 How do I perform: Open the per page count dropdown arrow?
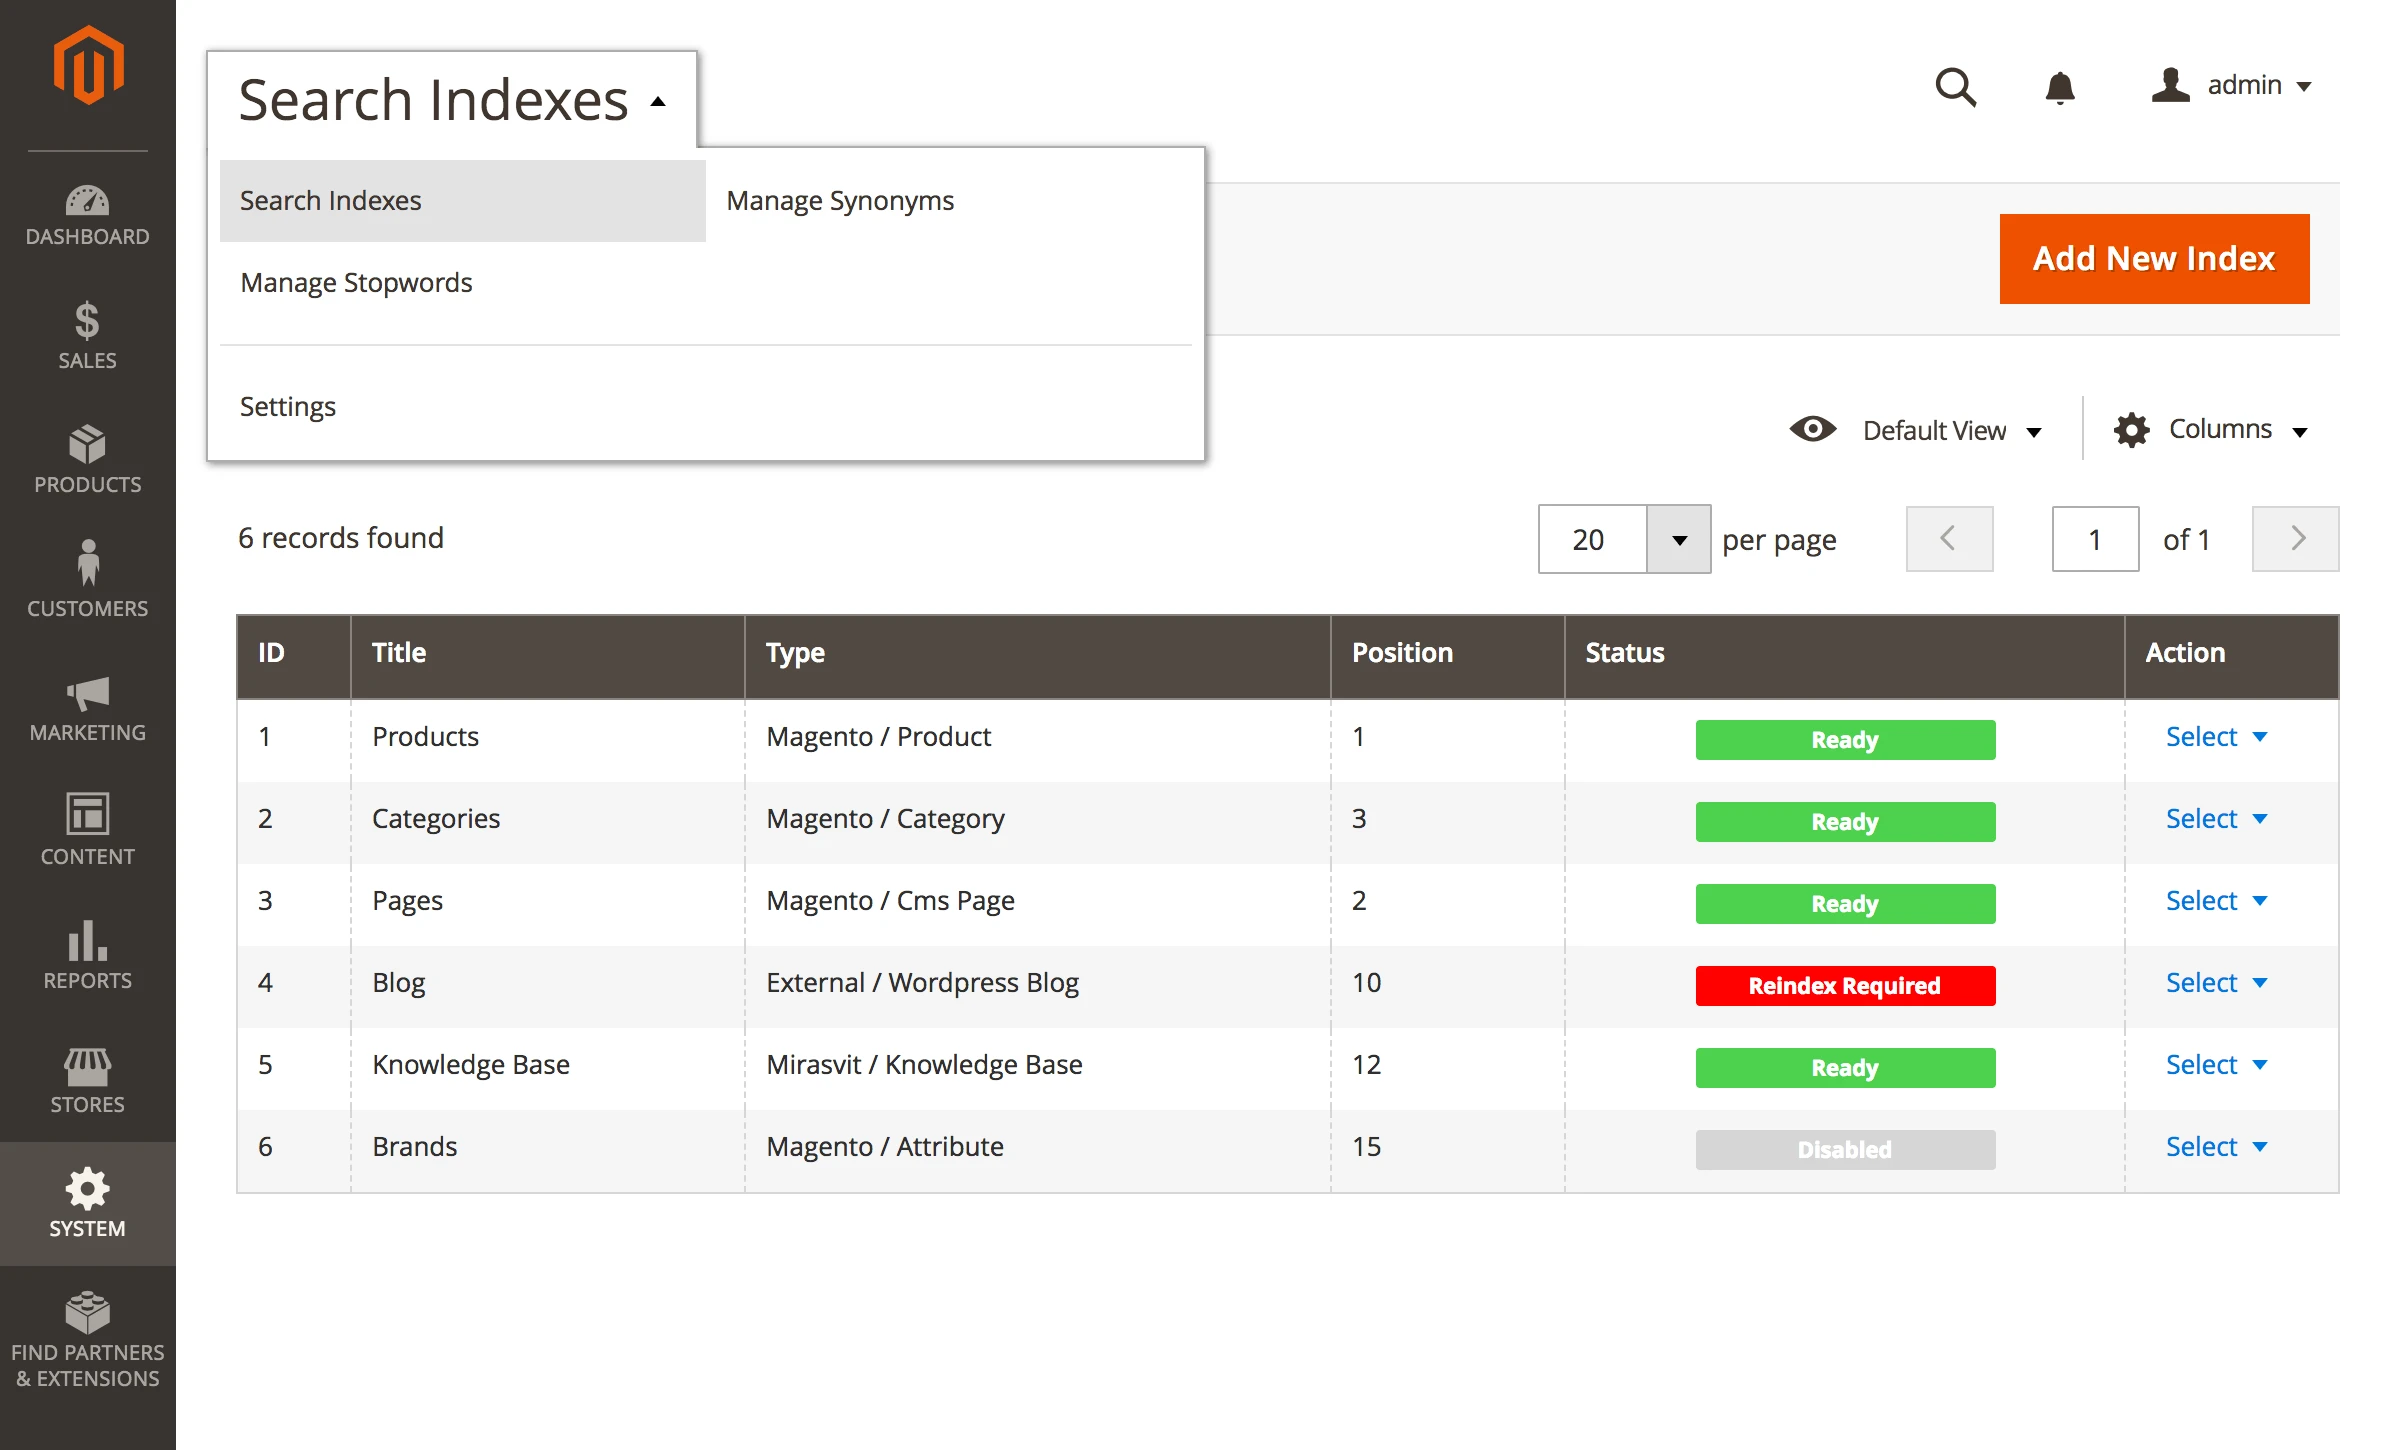[x=1679, y=540]
